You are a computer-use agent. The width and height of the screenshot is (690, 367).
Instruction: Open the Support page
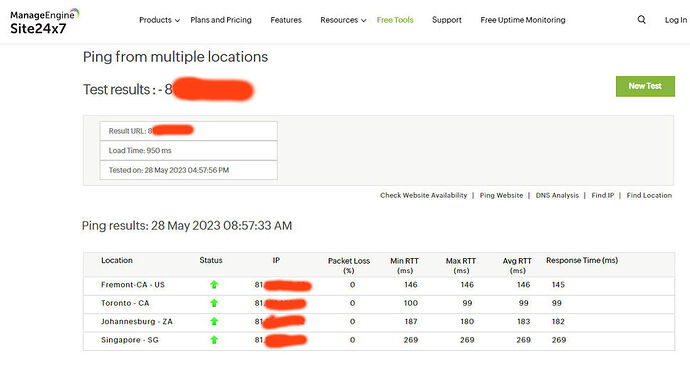447,20
